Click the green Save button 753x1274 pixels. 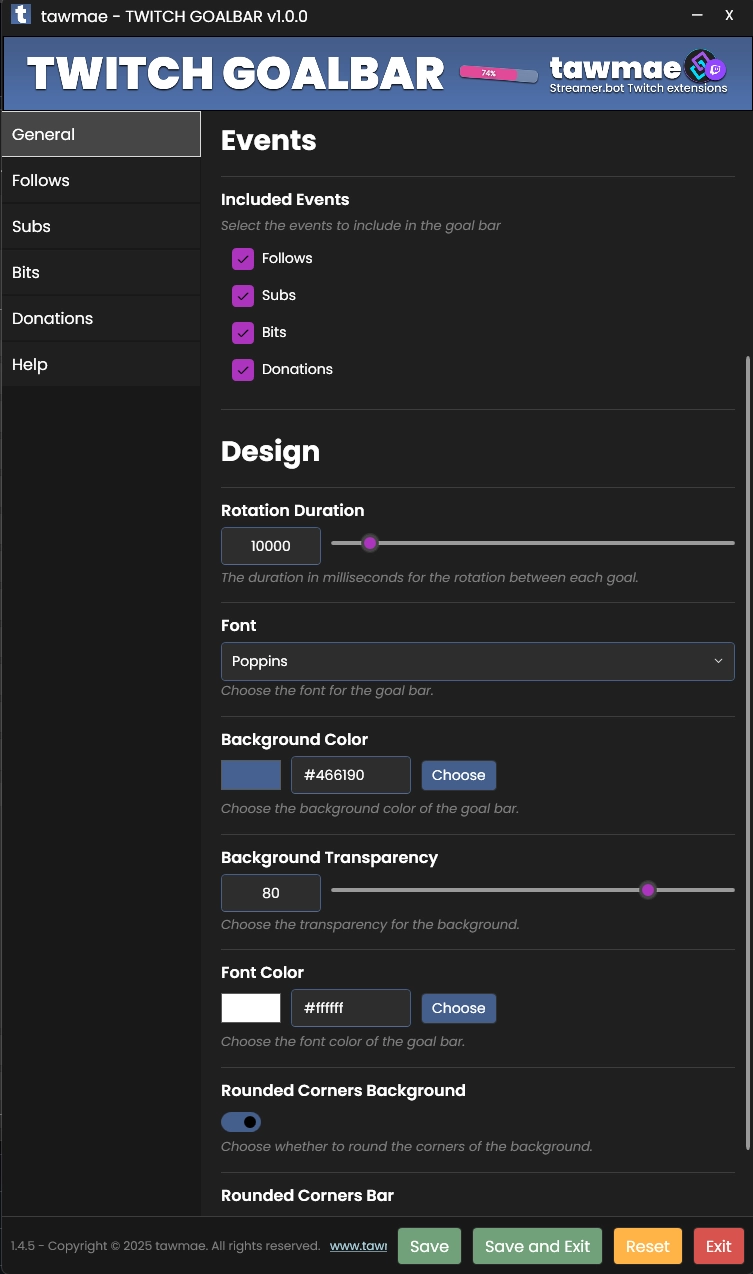pos(429,1246)
